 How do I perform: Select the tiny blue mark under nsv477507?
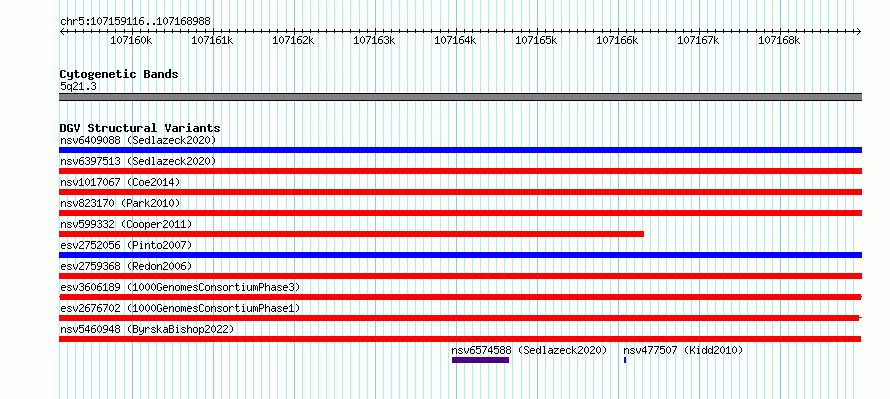pos(625,360)
